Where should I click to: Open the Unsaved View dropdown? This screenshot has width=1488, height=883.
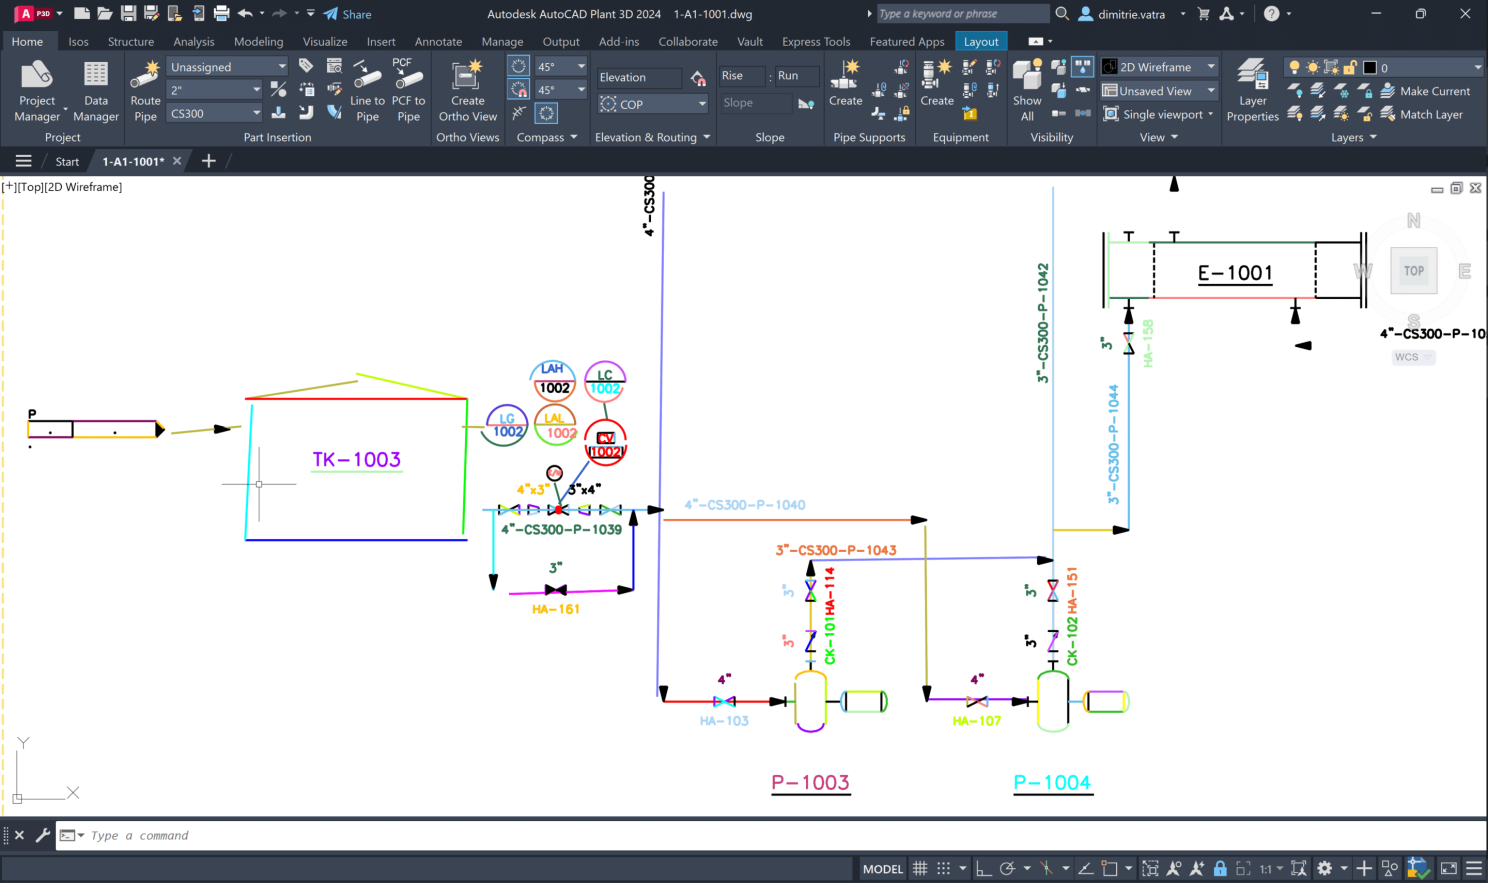click(x=1159, y=91)
